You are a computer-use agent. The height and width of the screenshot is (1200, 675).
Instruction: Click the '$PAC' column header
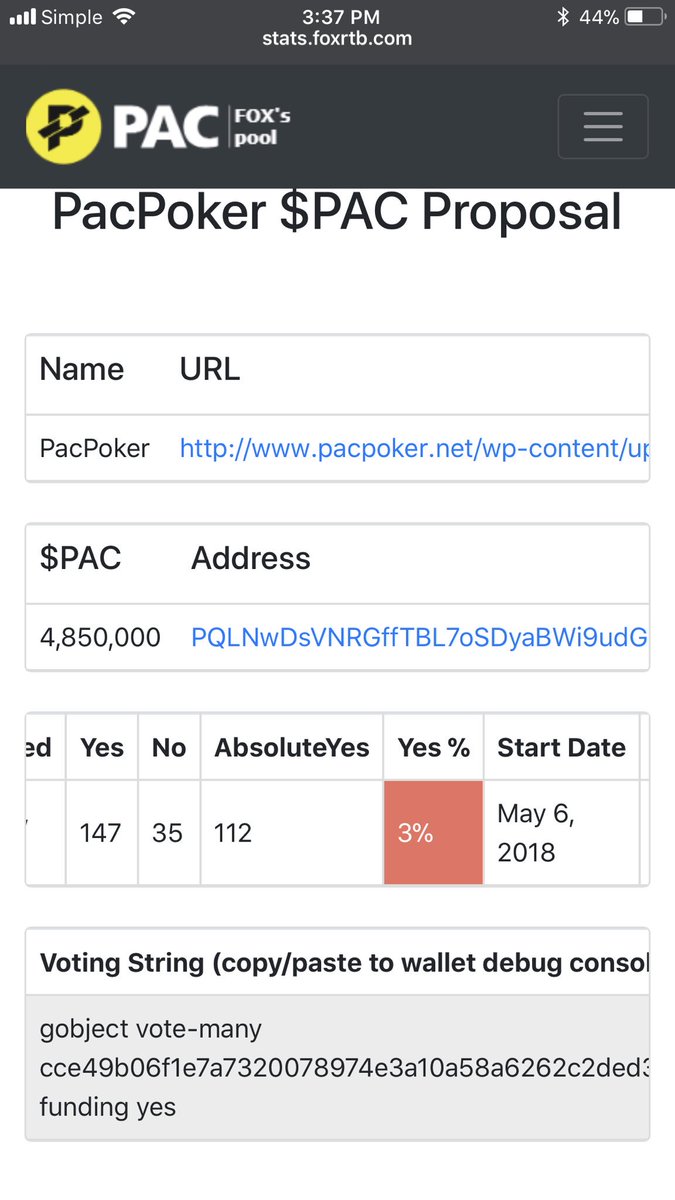[x=81, y=558]
